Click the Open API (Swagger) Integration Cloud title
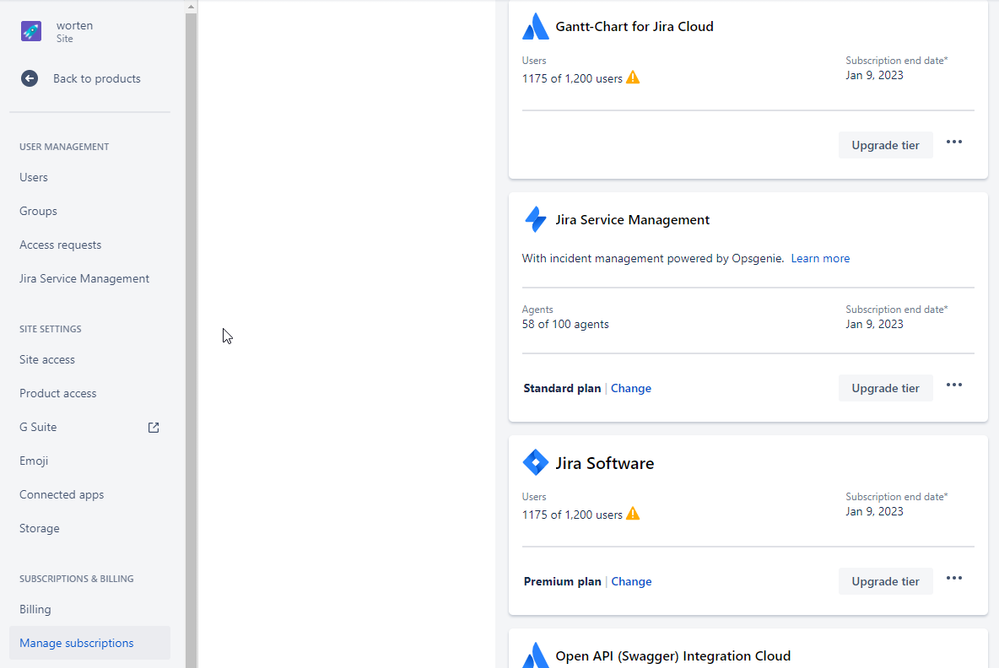The height and width of the screenshot is (668, 999). (x=673, y=656)
